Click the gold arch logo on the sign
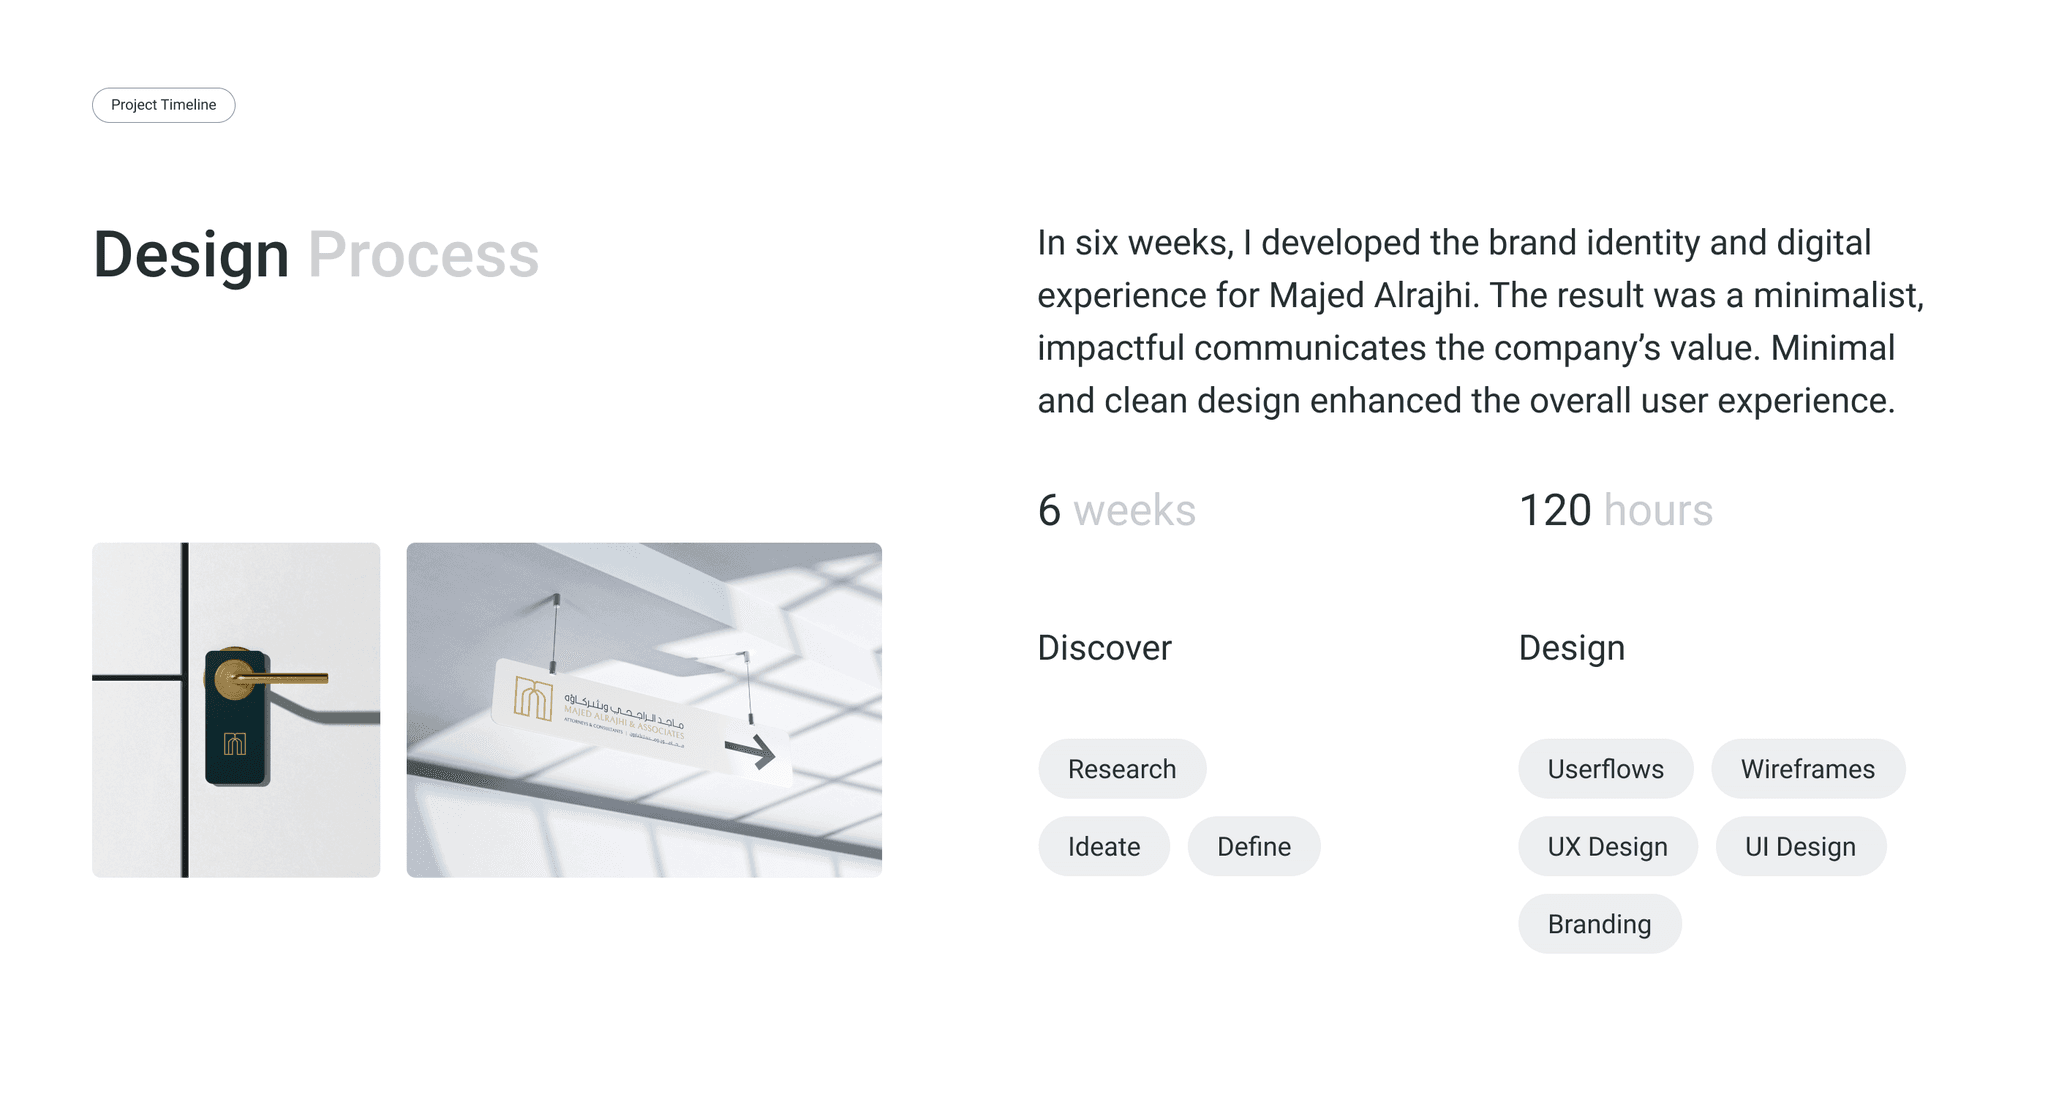This screenshot has height=1097, width=2048. coord(533,697)
